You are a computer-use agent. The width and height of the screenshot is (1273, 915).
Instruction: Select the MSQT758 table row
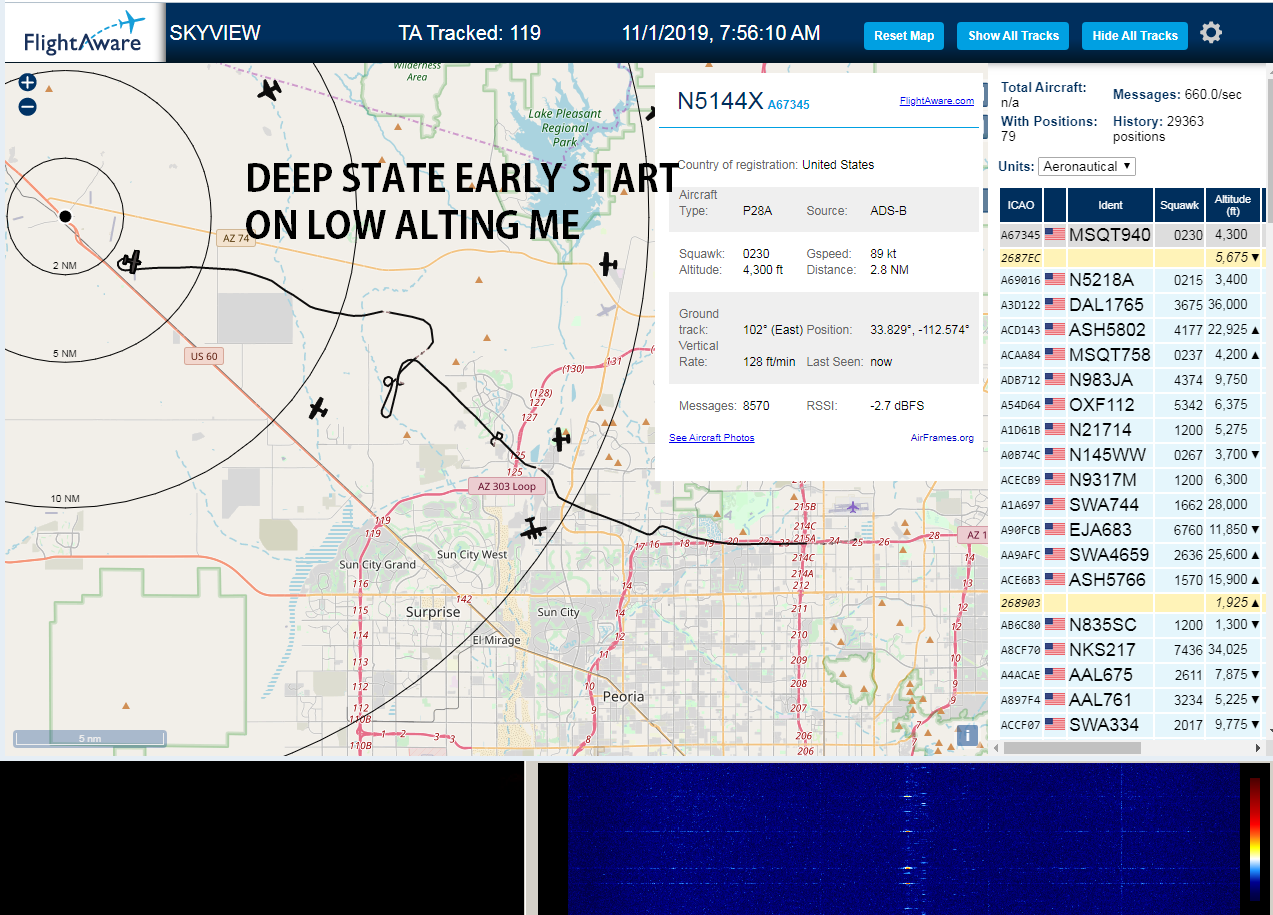(1131, 355)
